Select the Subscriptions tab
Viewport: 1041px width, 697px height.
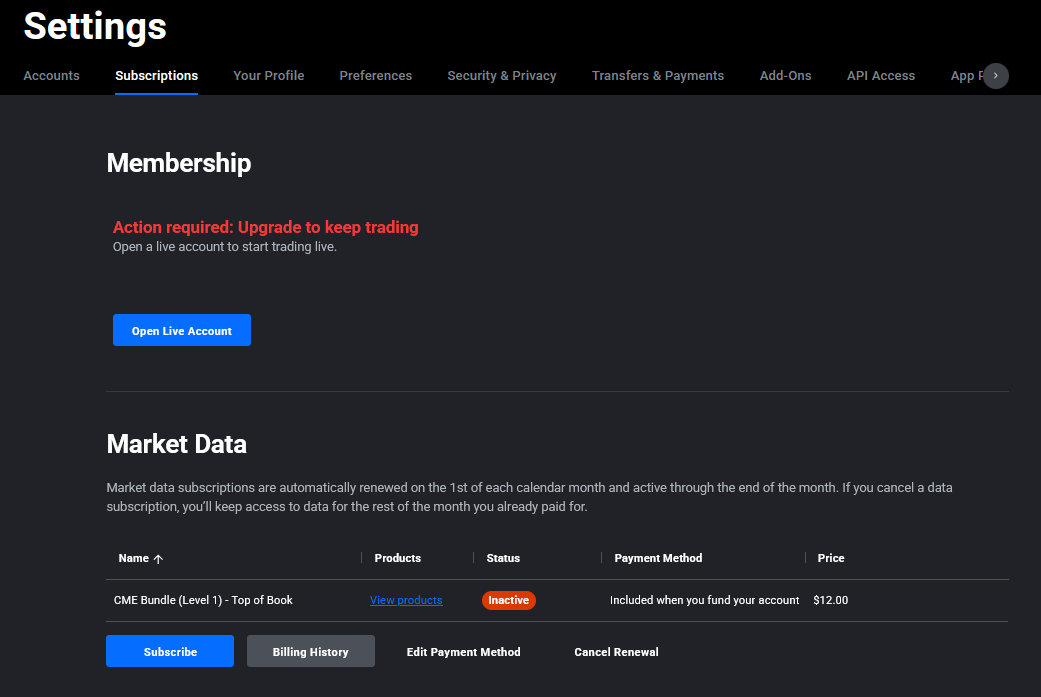[156, 76]
